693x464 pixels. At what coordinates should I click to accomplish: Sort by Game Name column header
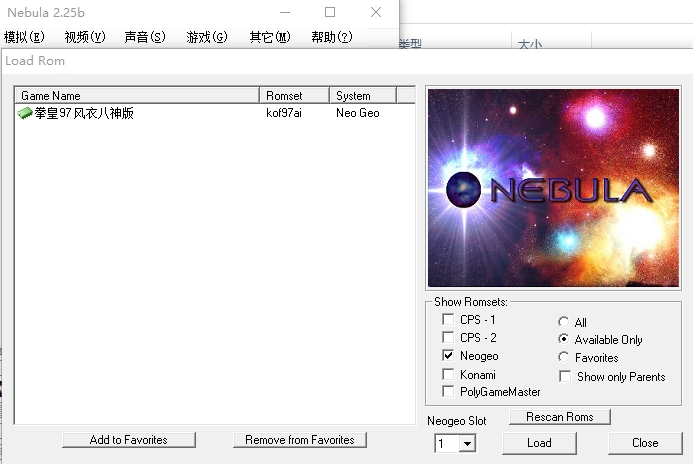[137, 95]
